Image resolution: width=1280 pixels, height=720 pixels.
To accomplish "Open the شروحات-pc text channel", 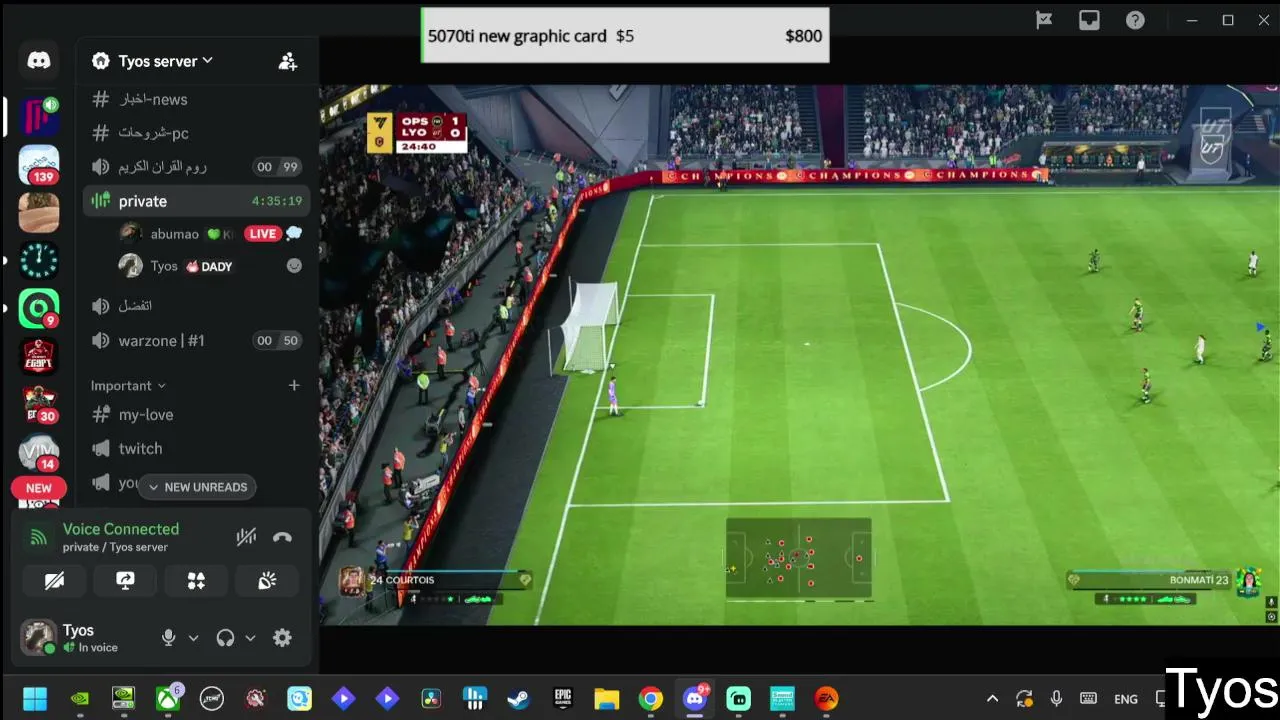I will coord(195,133).
